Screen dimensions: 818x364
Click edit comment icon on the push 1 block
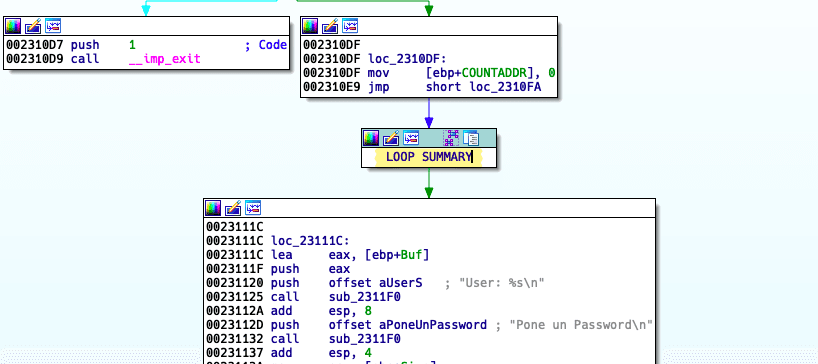click(x=33, y=26)
